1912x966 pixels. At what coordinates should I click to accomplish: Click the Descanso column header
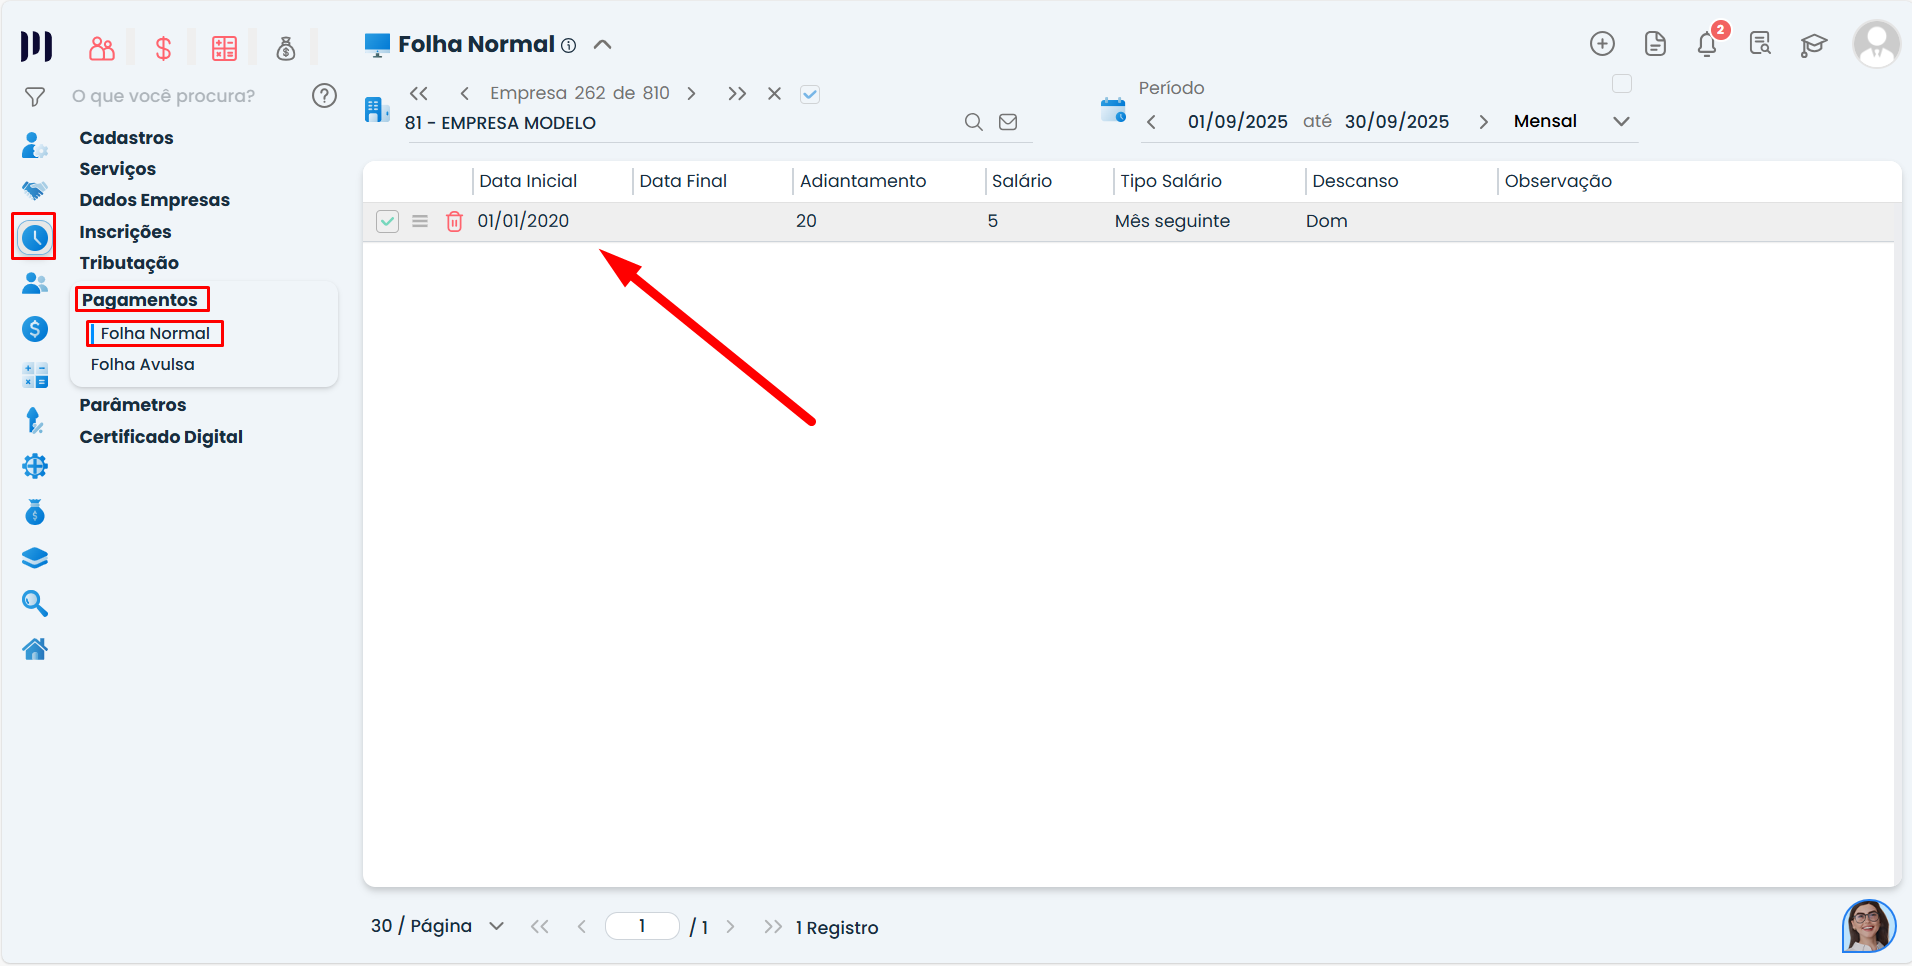tap(1355, 181)
